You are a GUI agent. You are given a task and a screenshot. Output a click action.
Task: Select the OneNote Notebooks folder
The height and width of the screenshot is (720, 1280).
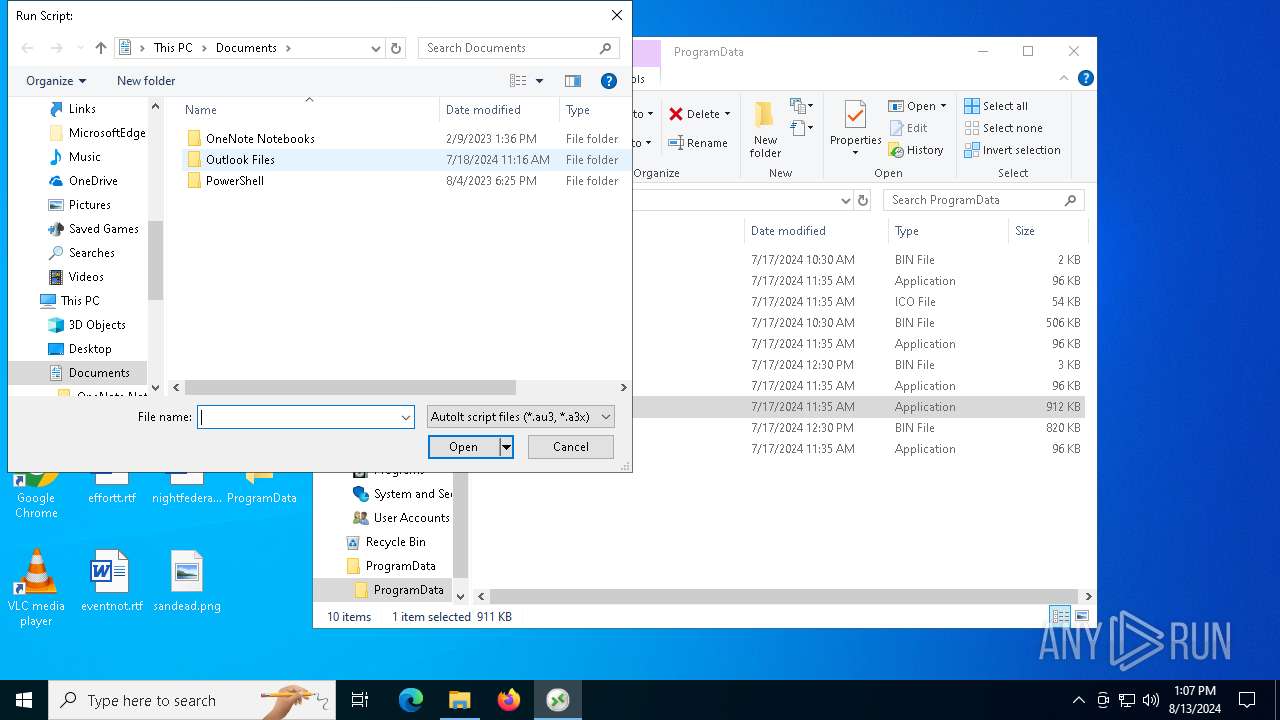tap(260, 139)
